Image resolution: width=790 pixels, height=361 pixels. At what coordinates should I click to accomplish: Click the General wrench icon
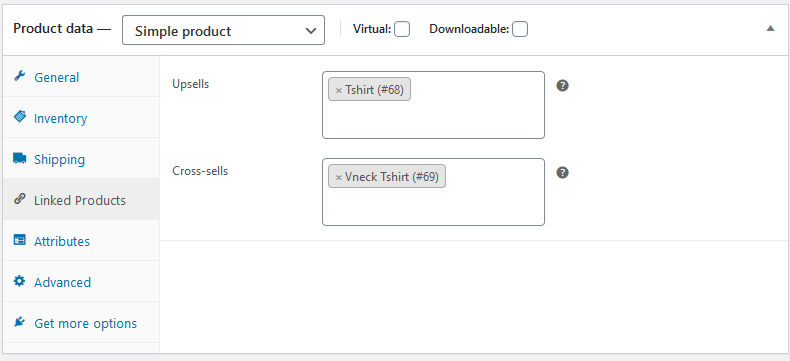point(19,77)
